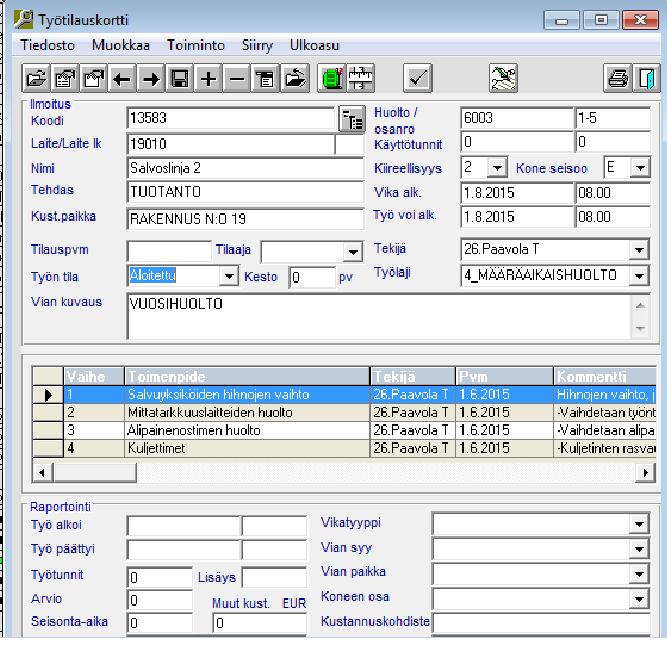Click the Tehdas field TUOTANTO

tap(245, 192)
